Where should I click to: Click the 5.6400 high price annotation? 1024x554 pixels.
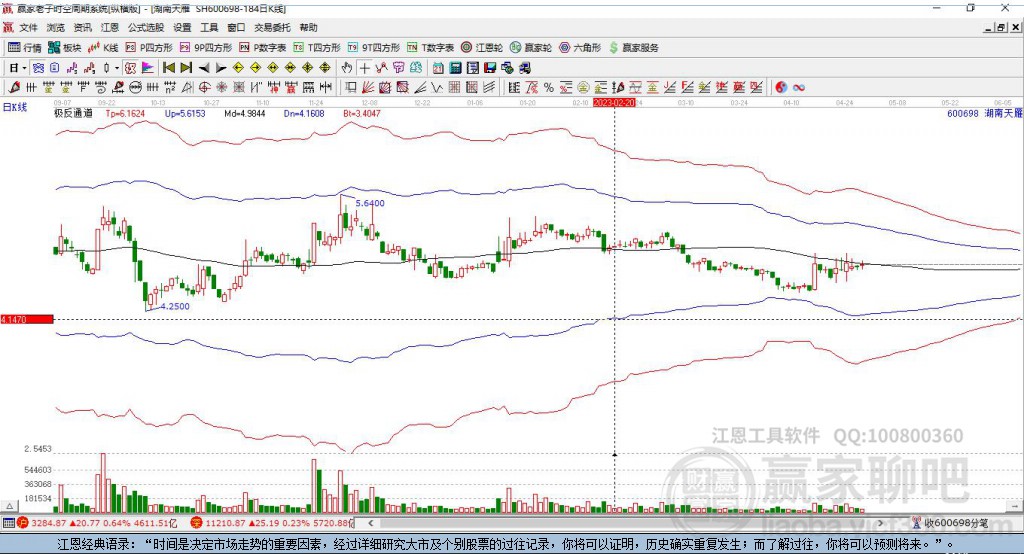click(x=370, y=203)
